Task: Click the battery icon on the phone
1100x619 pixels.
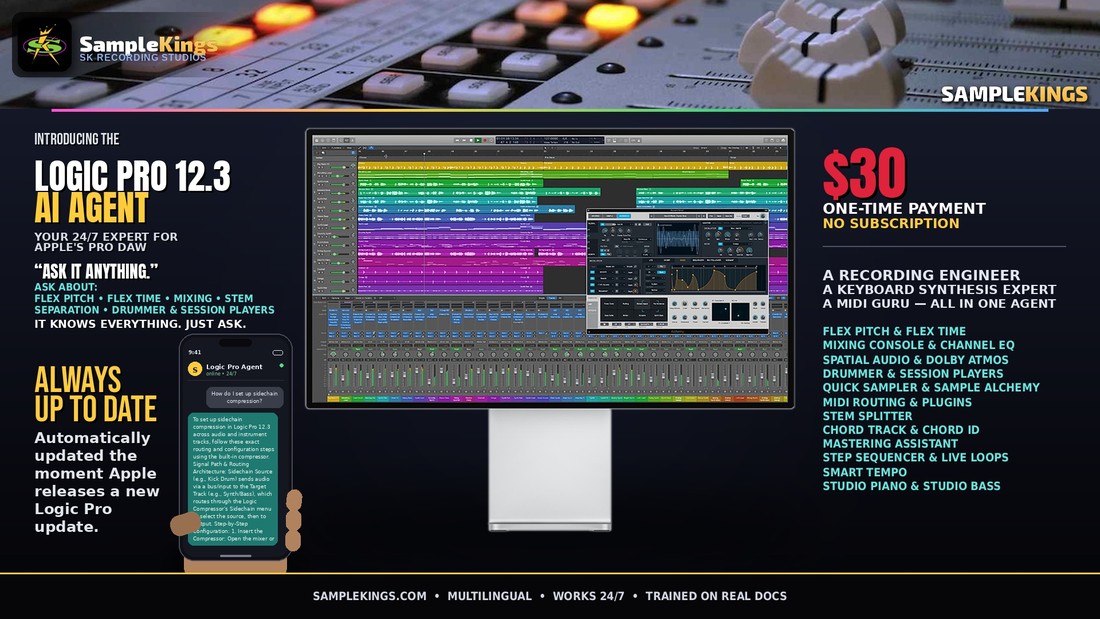Action: tap(278, 352)
